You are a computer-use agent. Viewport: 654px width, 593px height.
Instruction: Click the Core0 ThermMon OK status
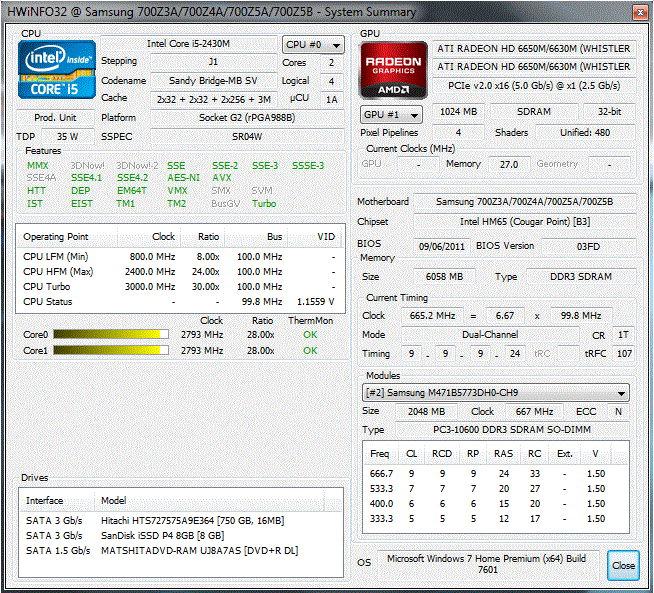coord(310,335)
